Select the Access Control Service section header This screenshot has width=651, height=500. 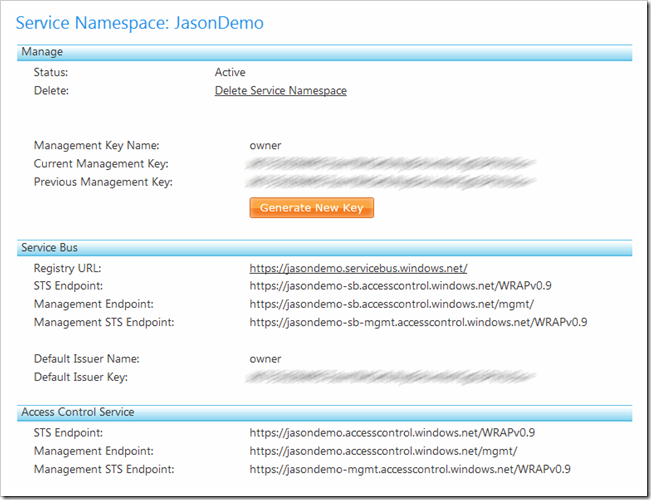point(325,412)
